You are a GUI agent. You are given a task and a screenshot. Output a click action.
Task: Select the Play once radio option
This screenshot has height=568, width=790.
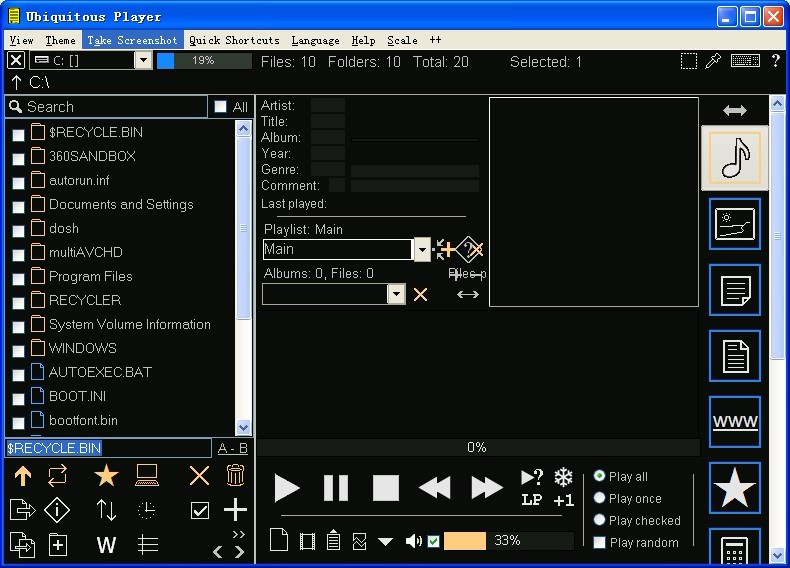(600, 498)
